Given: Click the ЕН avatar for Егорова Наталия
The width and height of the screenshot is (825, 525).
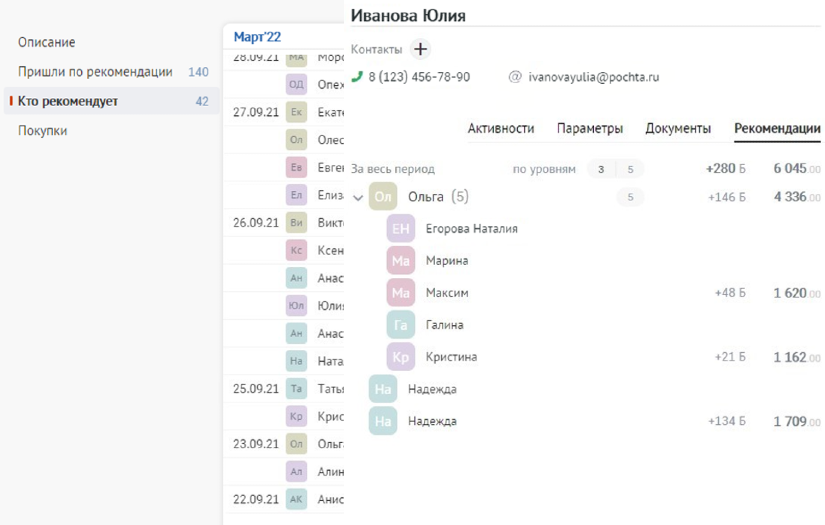Looking at the screenshot, I should click(400, 229).
